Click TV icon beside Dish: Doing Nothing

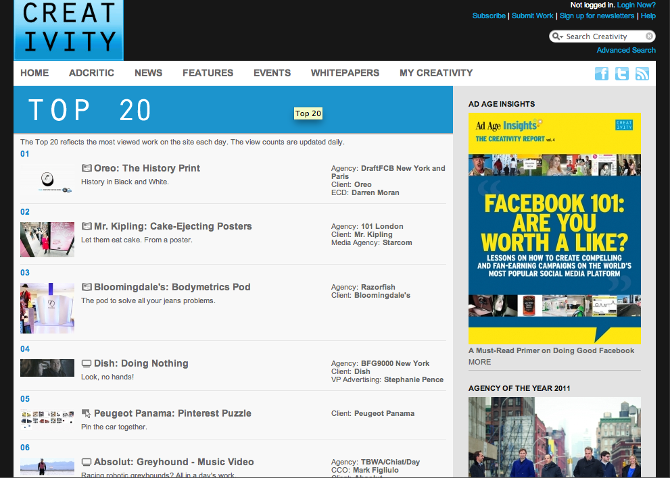86,364
